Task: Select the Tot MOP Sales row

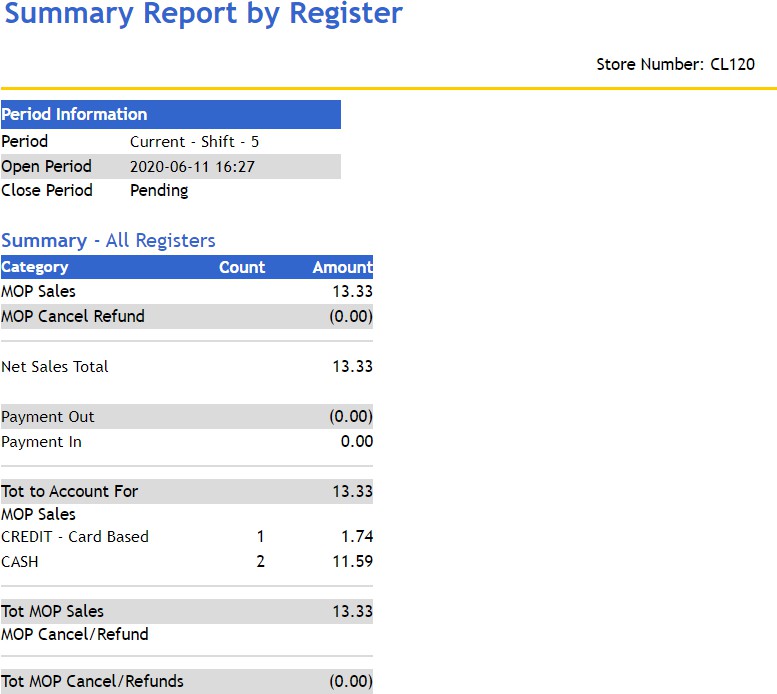Action: (187, 611)
